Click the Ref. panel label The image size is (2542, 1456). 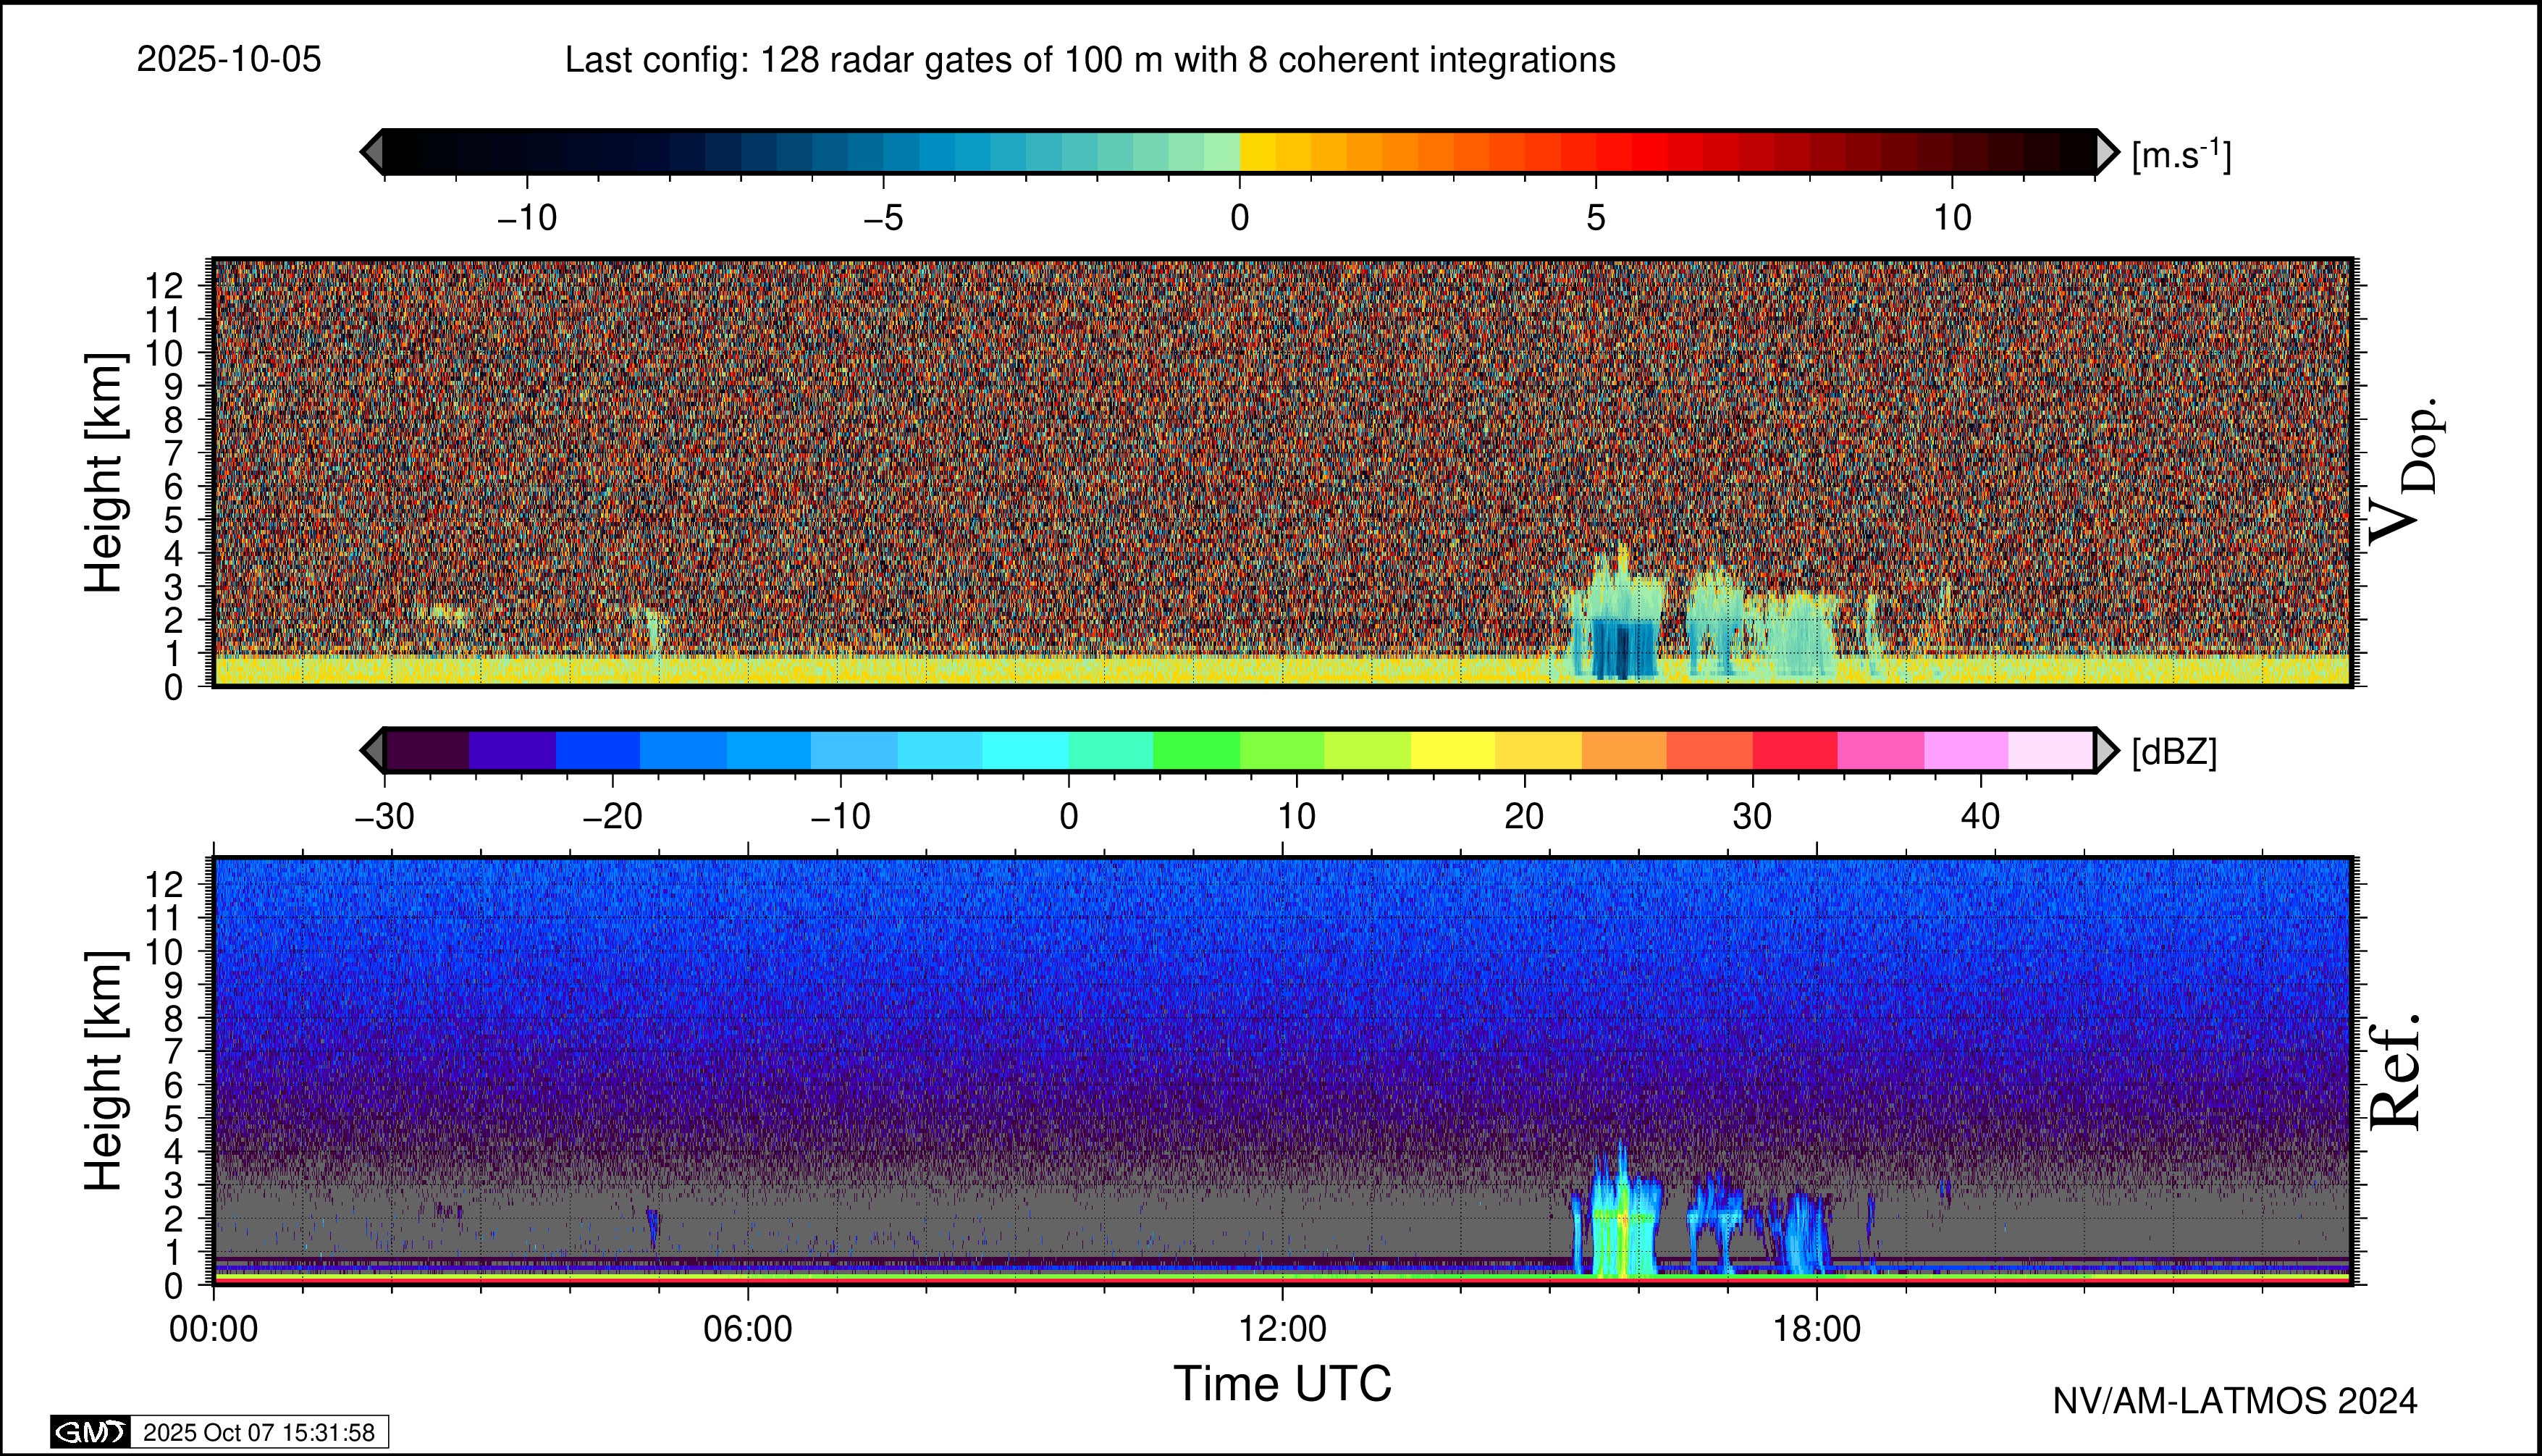2396,1072
